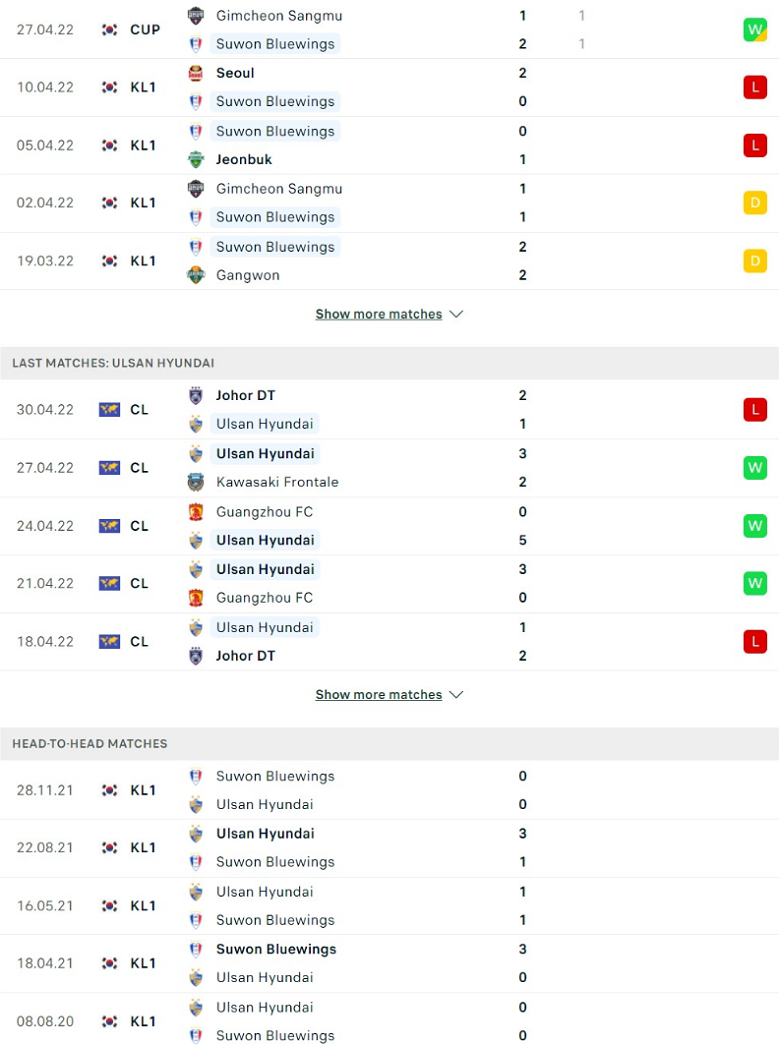Click the South Korea flag on 10.04.22 row
Viewport: 780px width, 1045px height.
[109, 87]
